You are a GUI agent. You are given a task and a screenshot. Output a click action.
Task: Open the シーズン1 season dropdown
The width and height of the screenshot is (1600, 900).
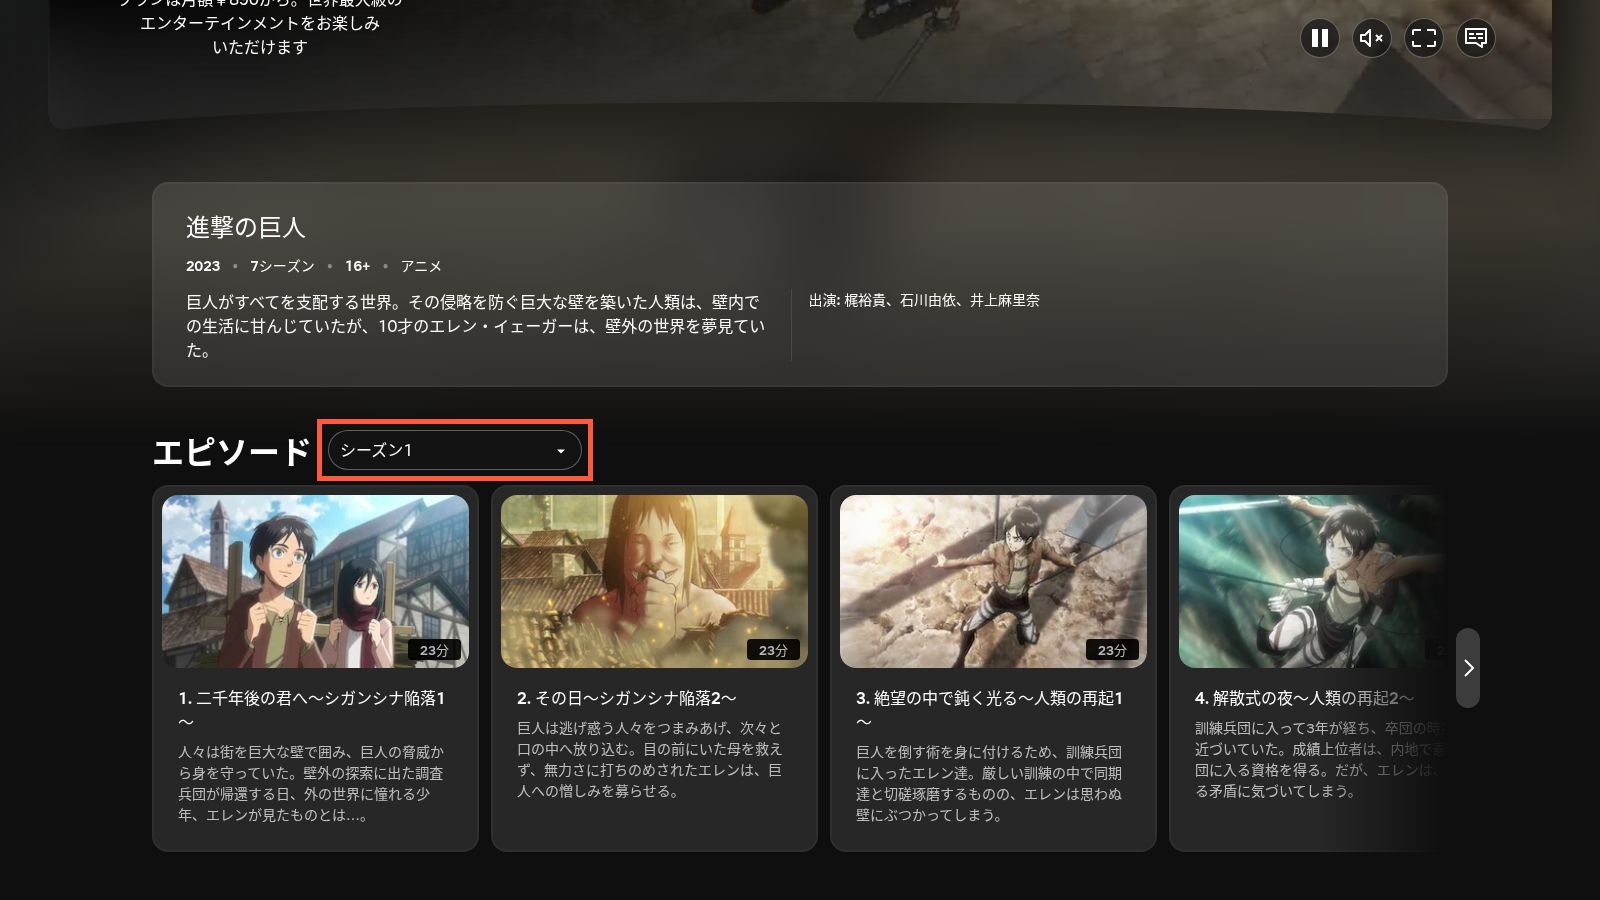(x=455, y=450)
